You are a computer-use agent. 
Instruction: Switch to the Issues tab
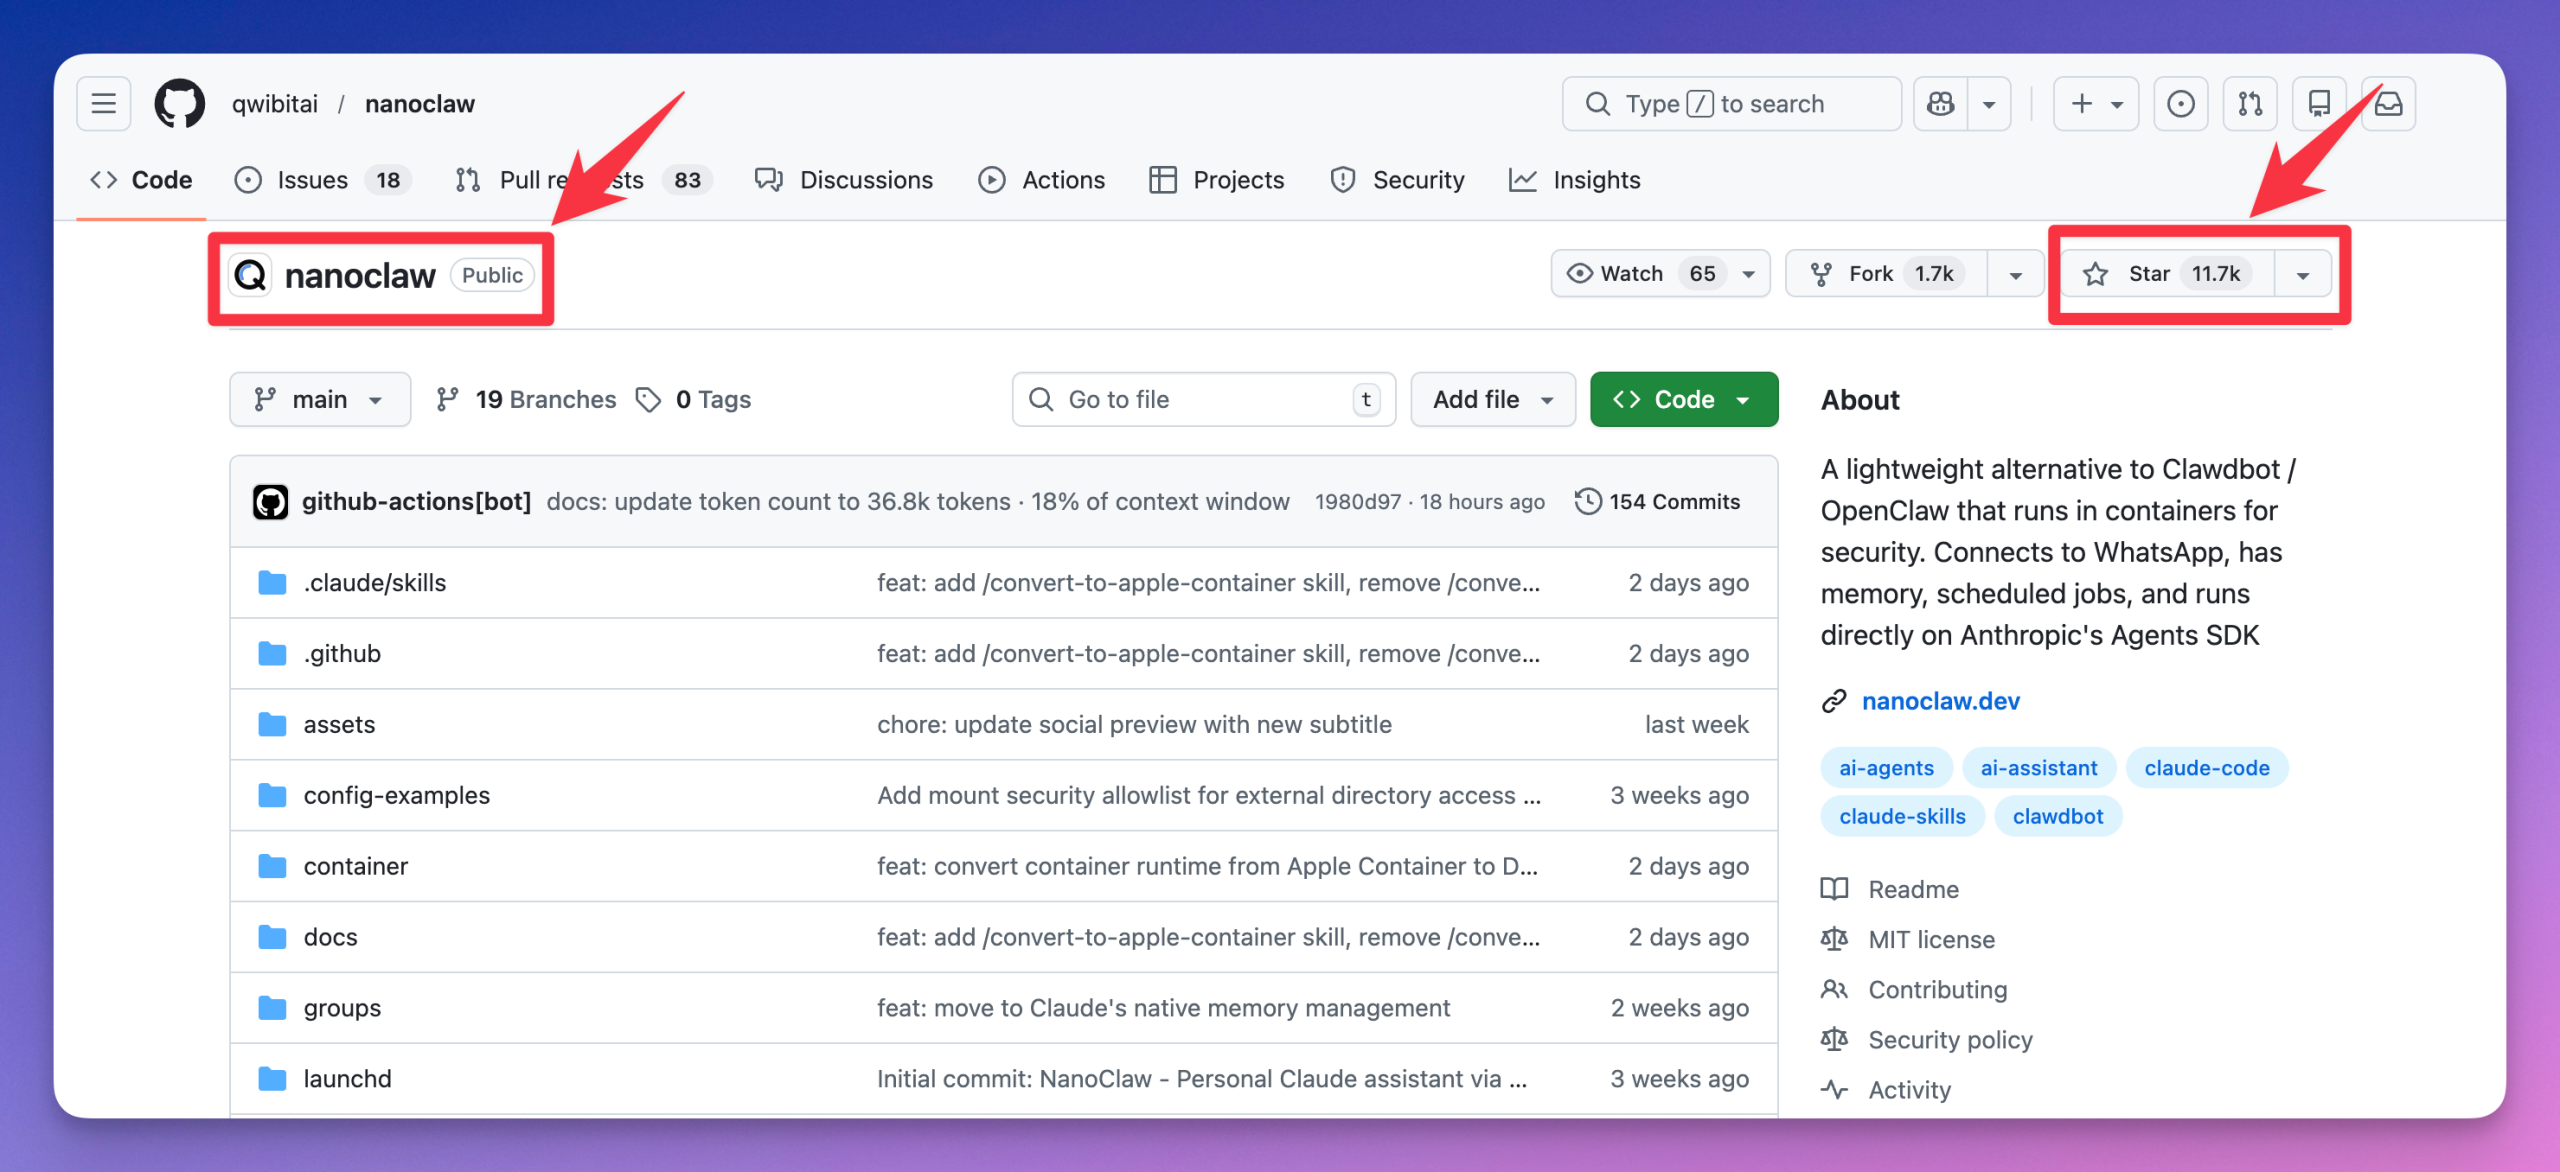(313, 180)
